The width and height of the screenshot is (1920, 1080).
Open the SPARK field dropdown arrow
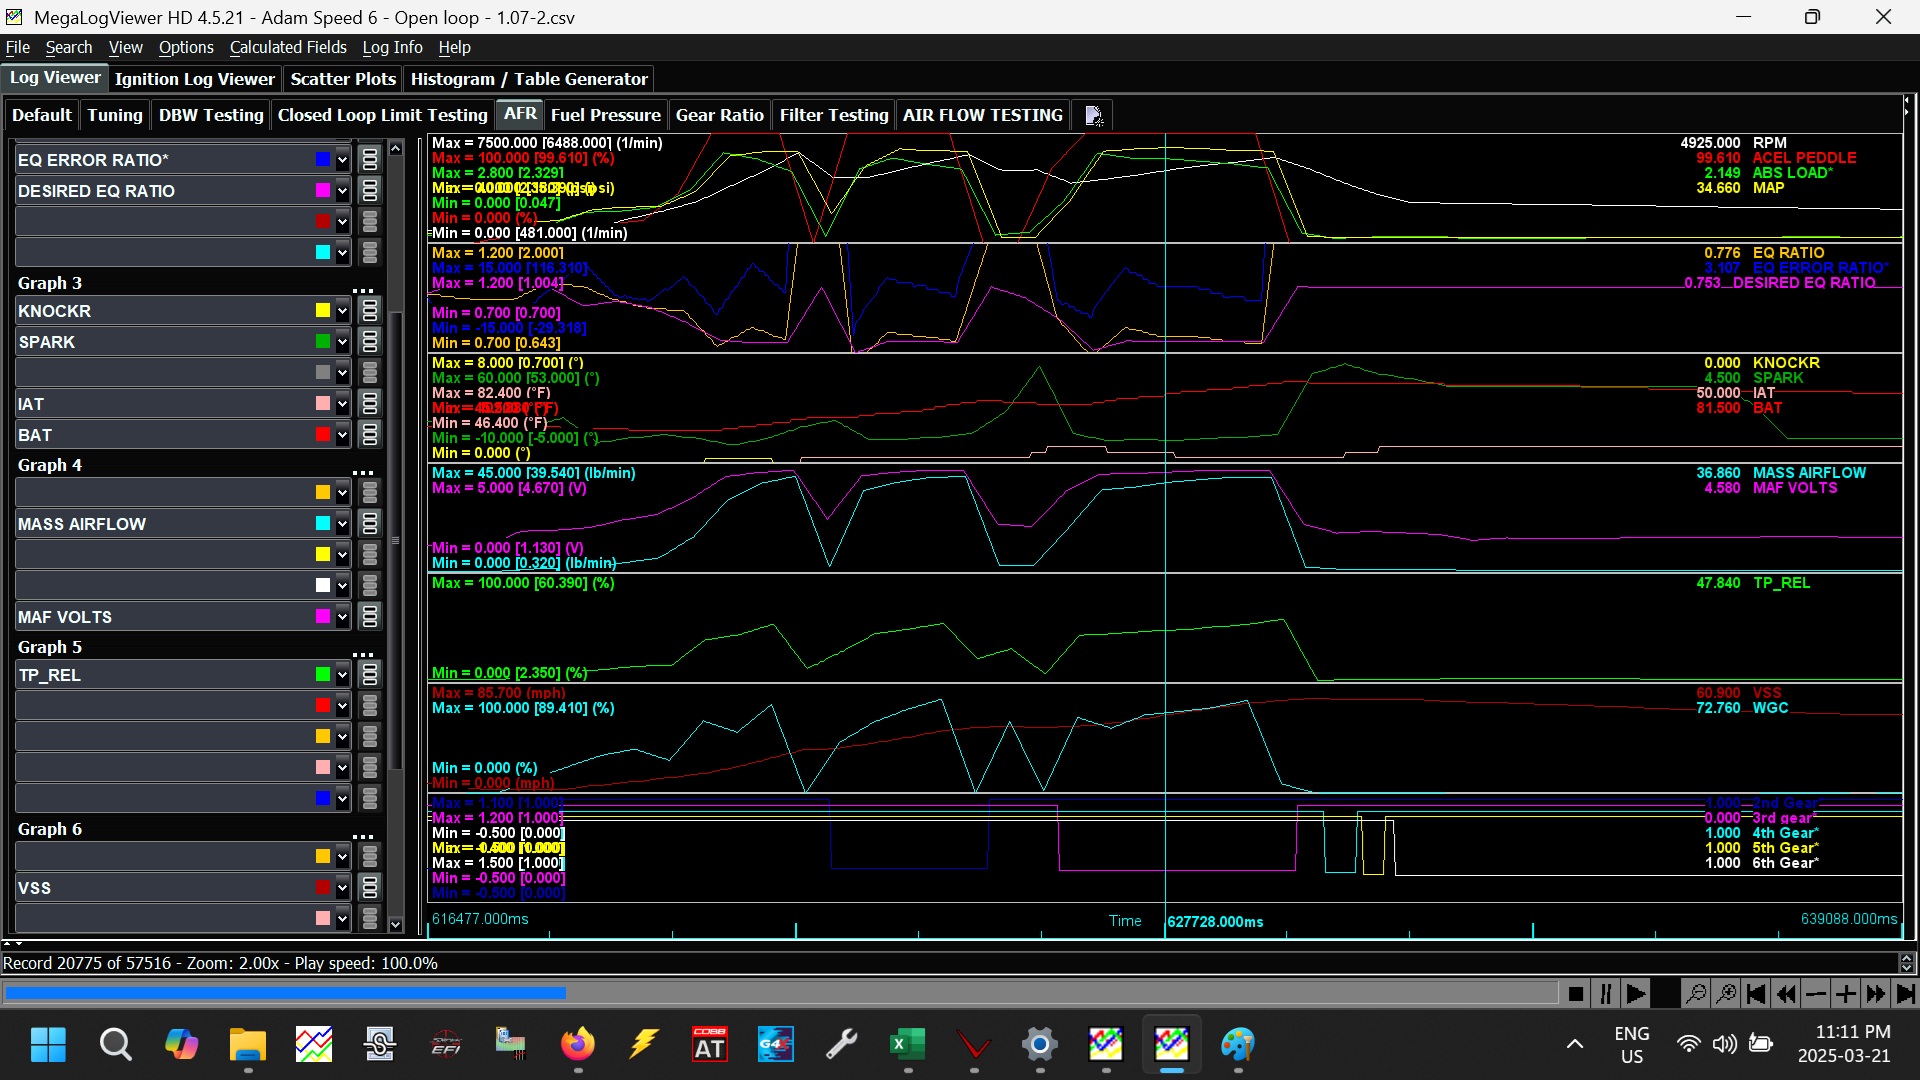(342, 342)
